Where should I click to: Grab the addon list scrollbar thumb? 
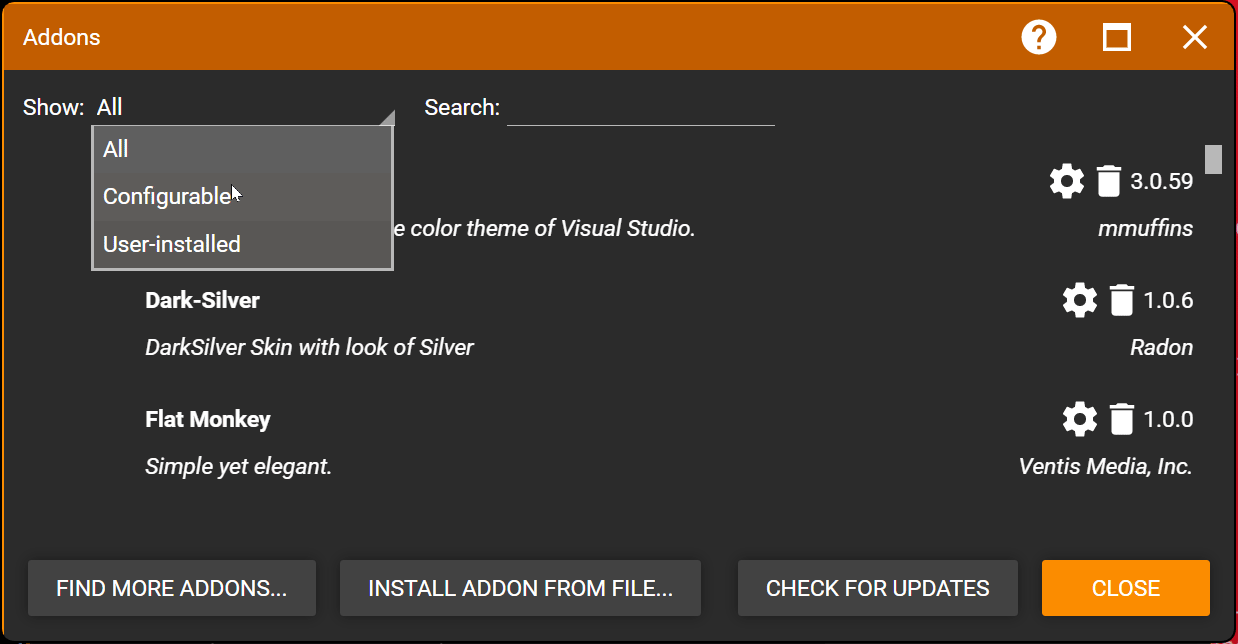pos(1213,159)
